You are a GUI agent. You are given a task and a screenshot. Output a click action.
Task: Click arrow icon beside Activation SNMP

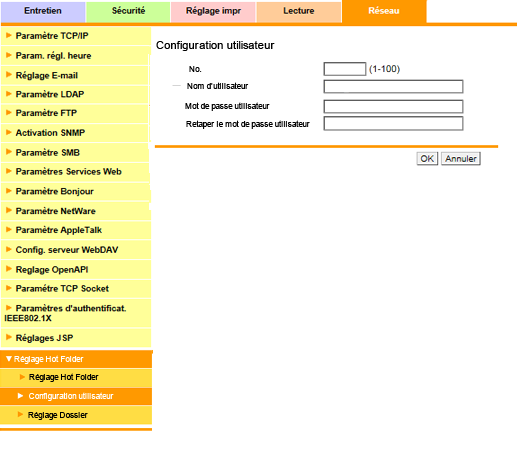[9, 132]
